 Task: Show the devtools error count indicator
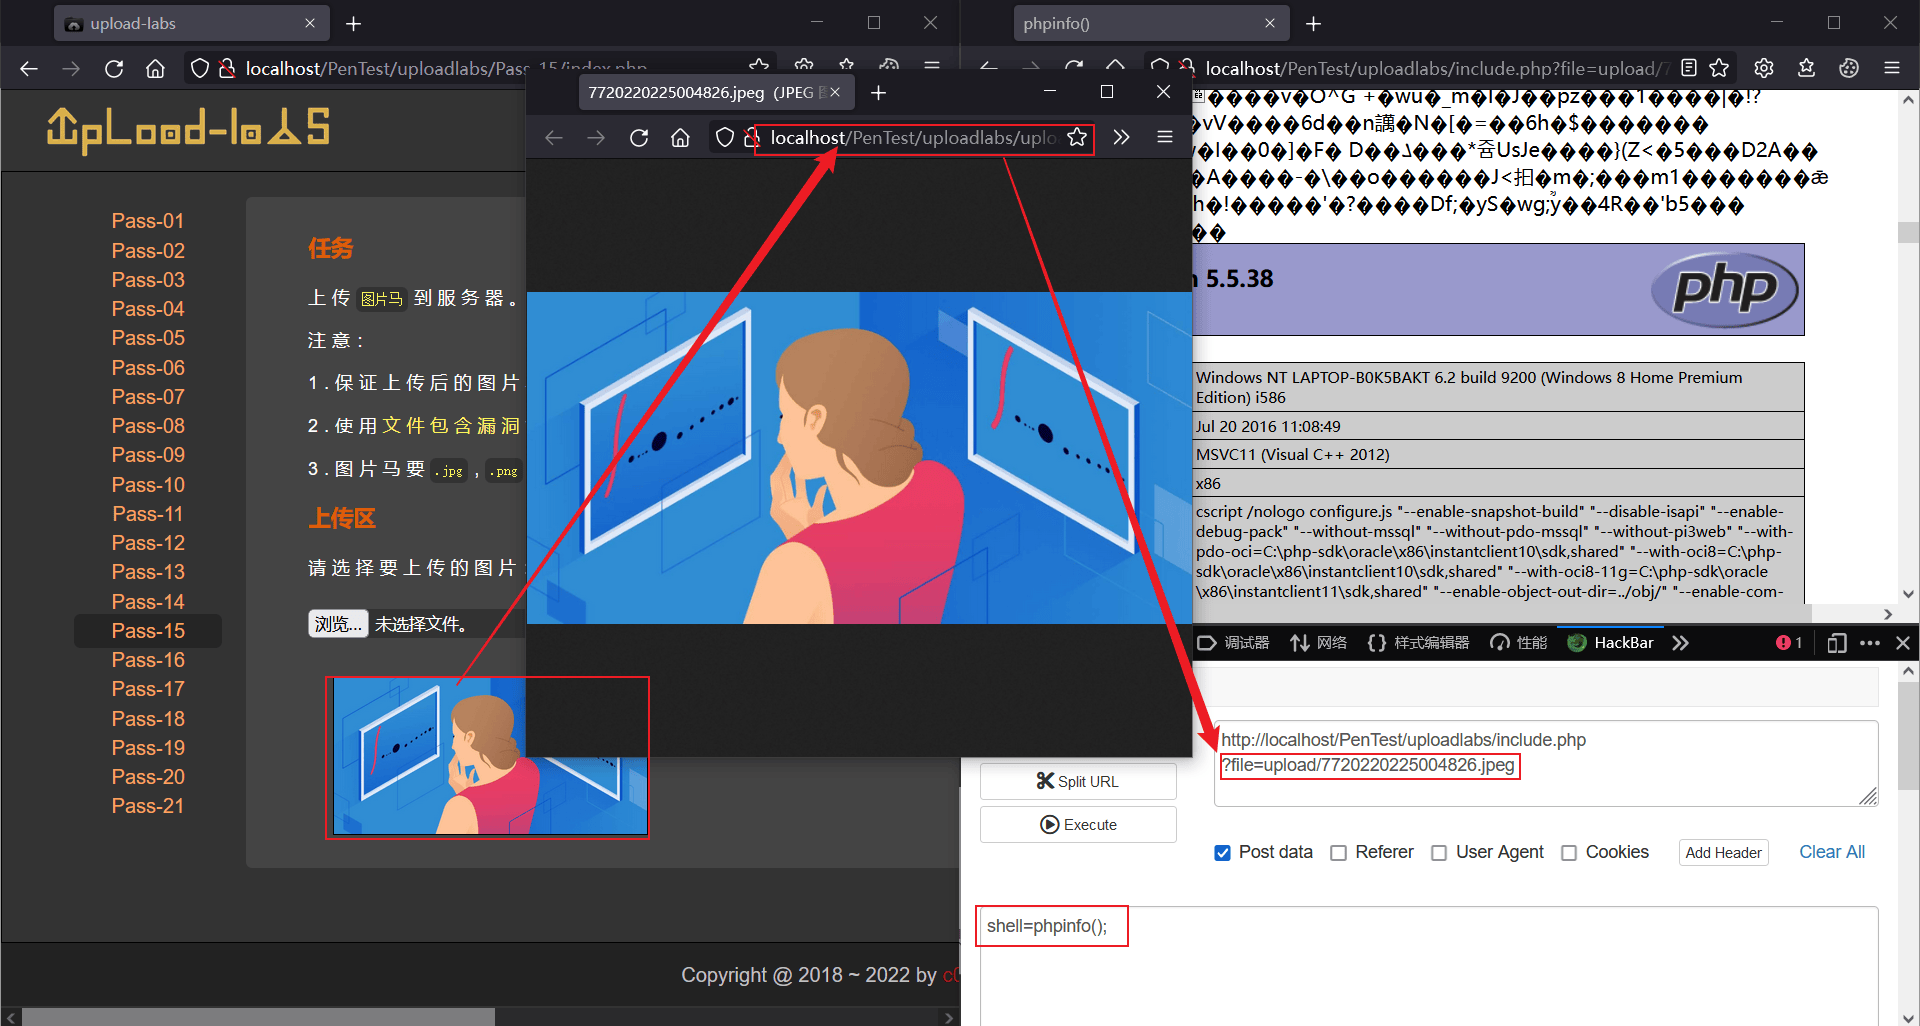1789,643
